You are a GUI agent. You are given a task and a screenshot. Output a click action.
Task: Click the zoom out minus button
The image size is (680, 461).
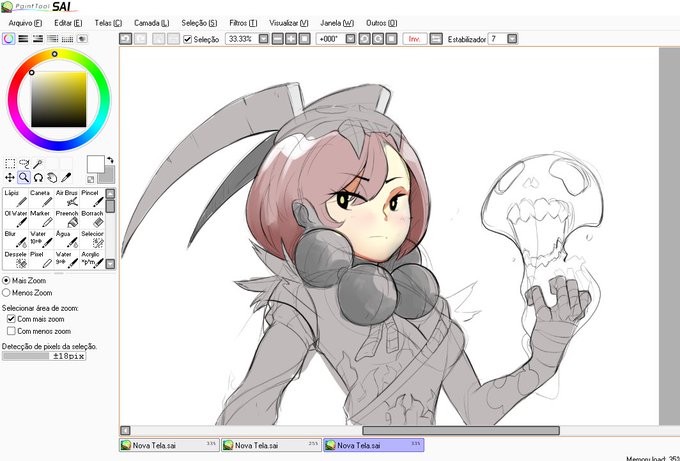pyautogui.click(x=278, y=39)
